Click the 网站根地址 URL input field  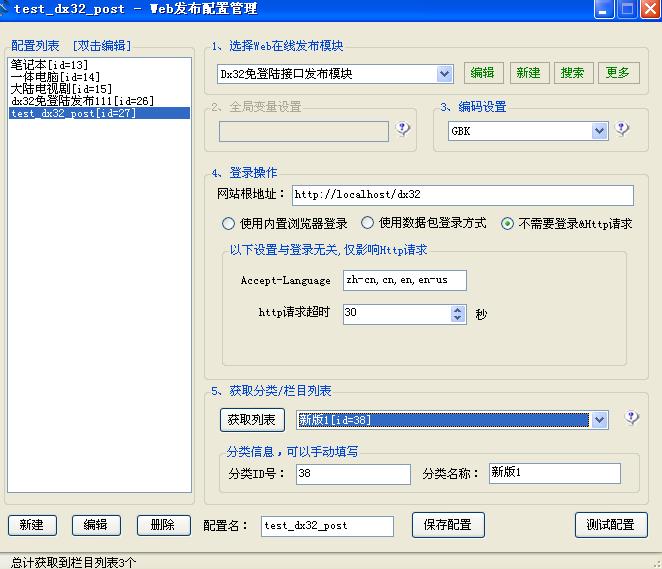[x=463, y=195]
